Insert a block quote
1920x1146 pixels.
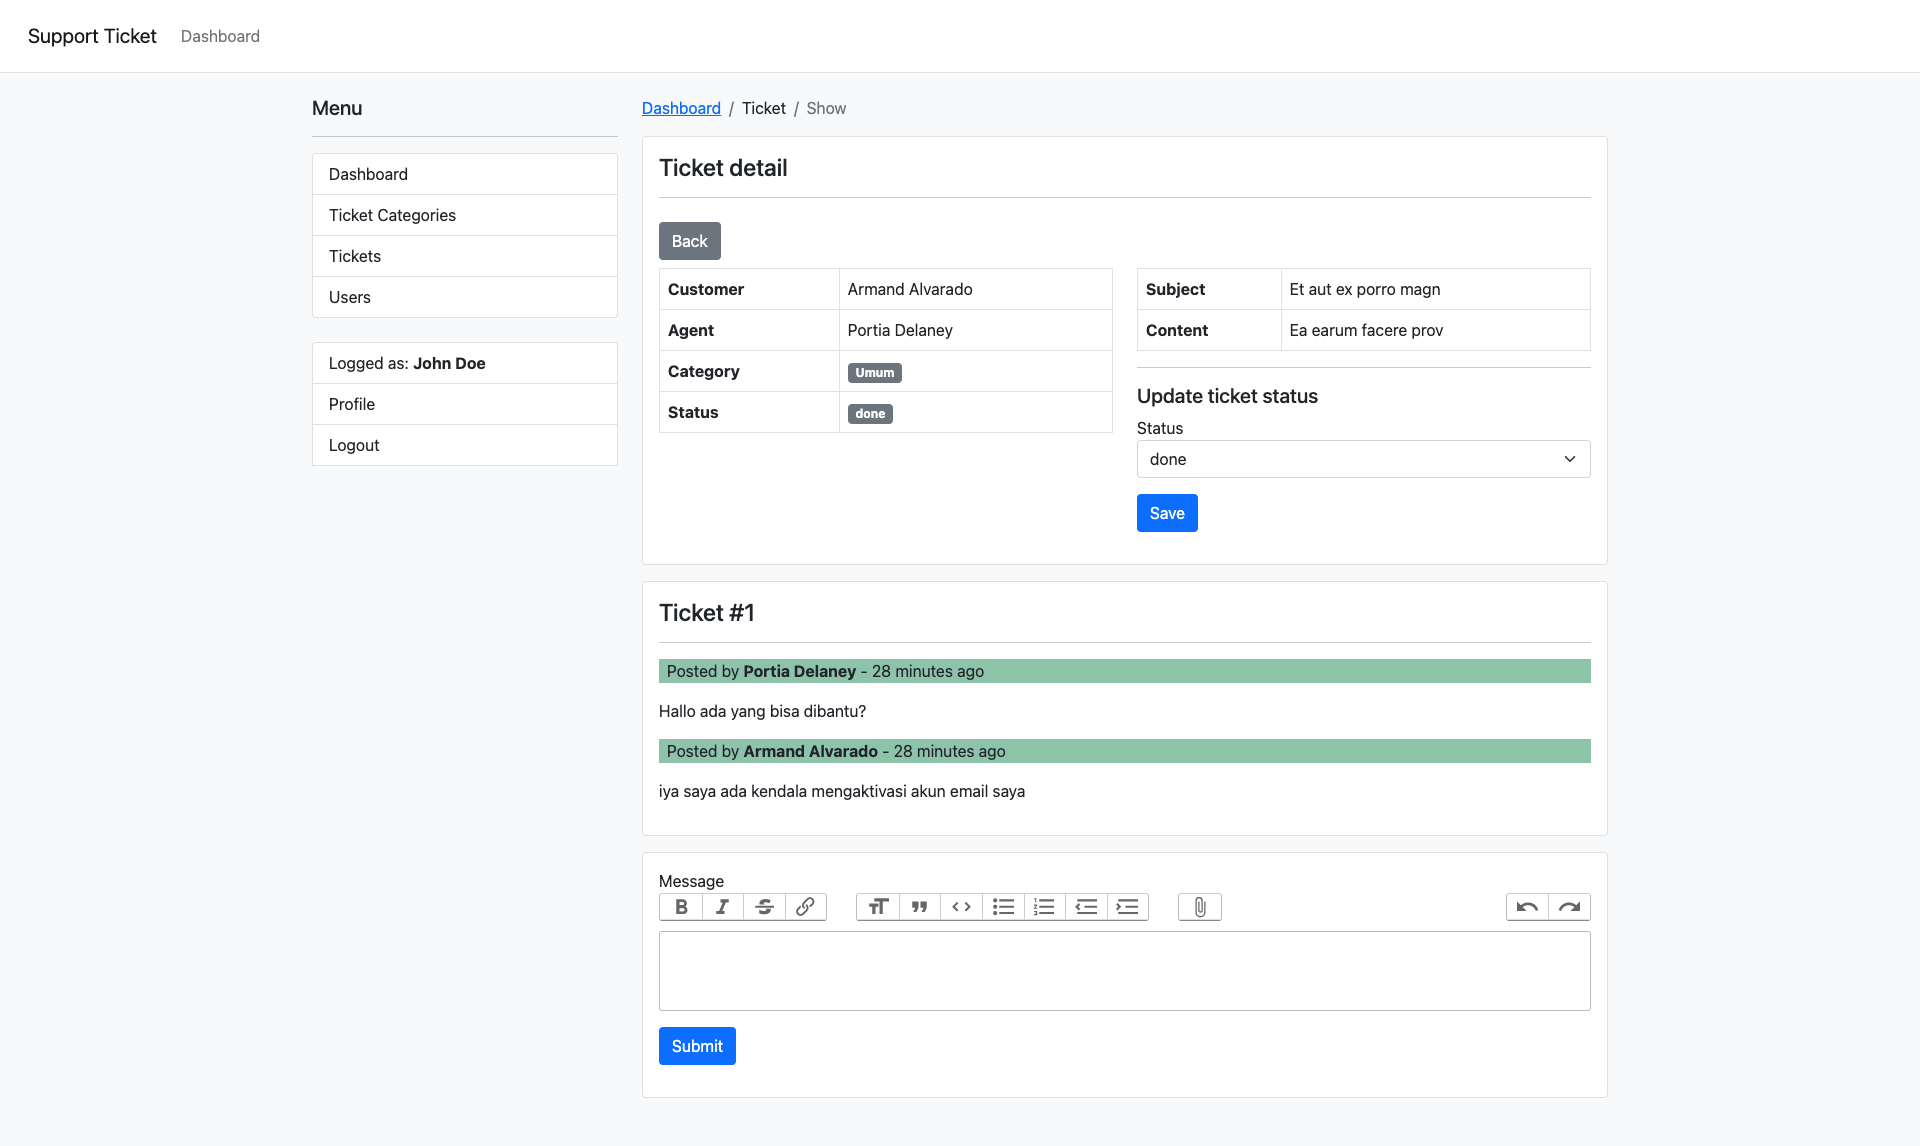point(919,907)
